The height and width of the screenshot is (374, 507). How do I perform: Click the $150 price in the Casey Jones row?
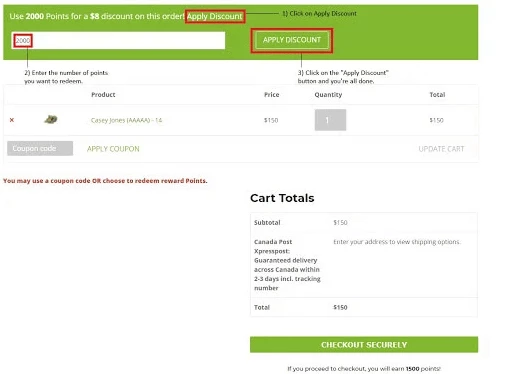click(271, 120)
